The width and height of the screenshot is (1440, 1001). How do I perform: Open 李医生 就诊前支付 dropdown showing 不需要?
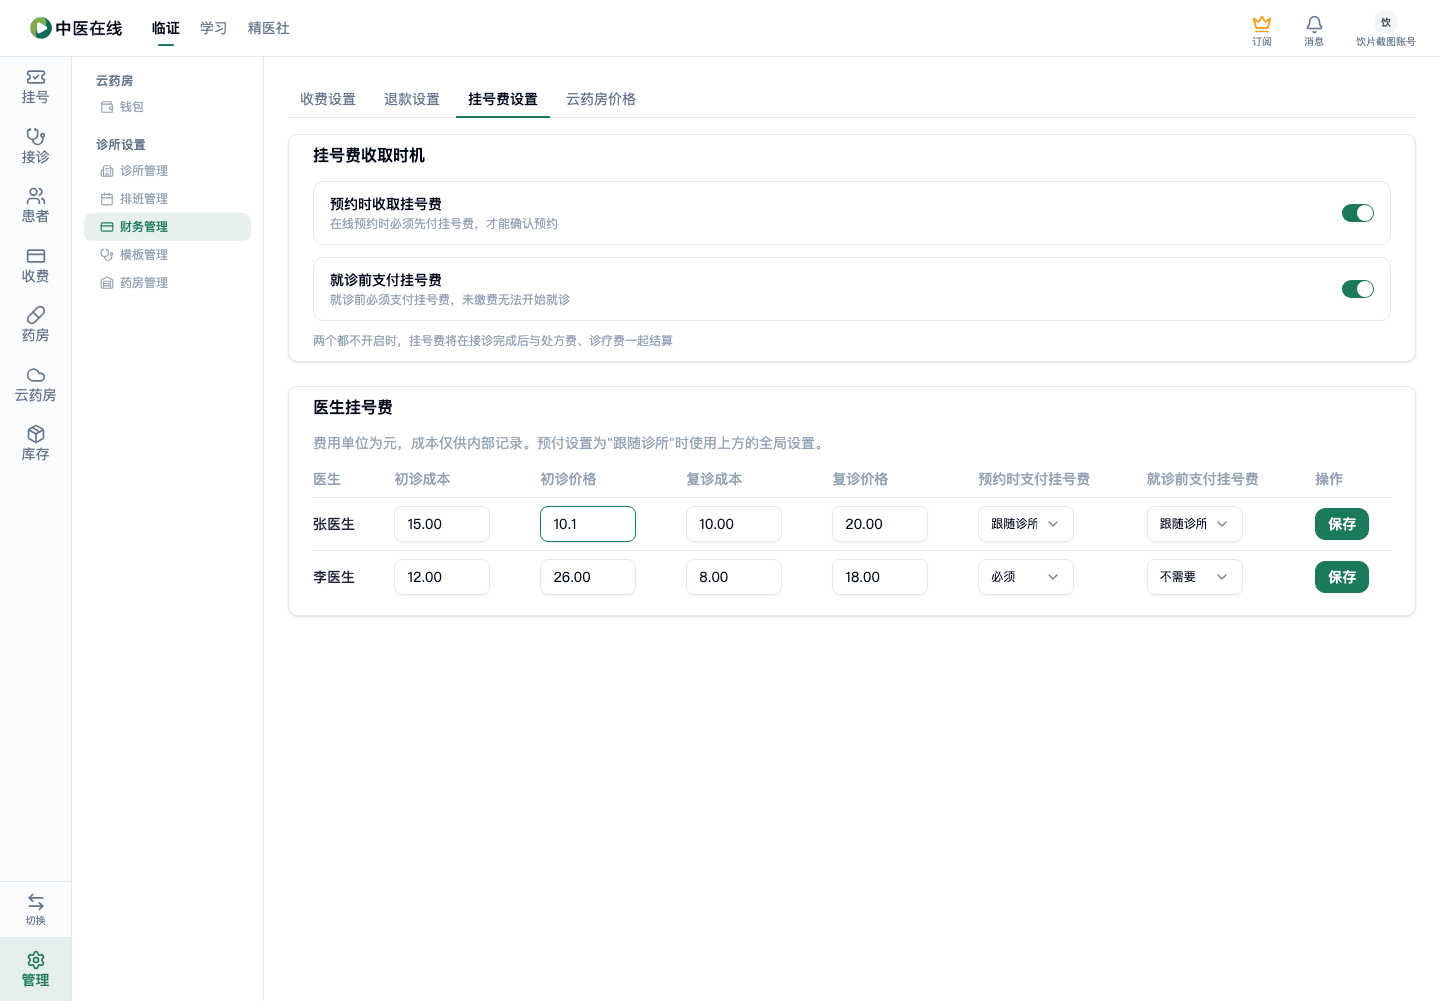1194,577
